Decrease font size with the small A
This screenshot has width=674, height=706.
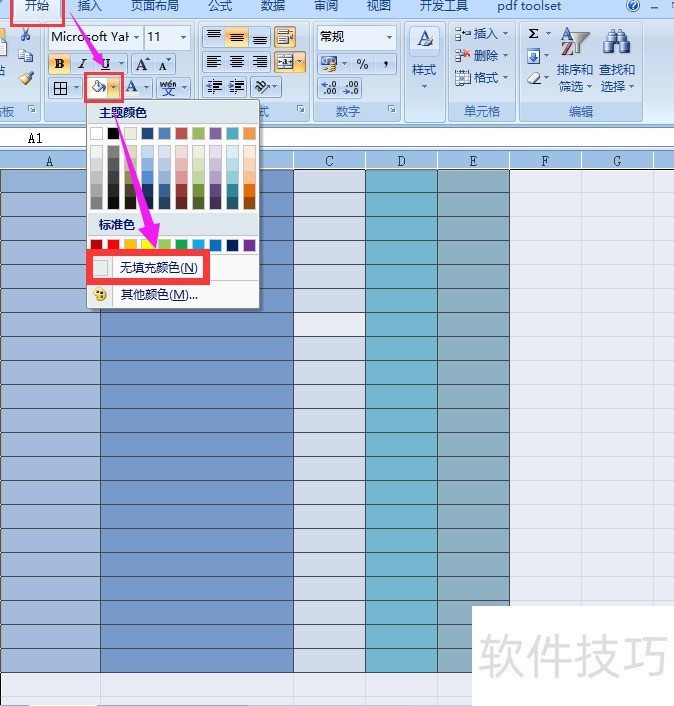164,64
